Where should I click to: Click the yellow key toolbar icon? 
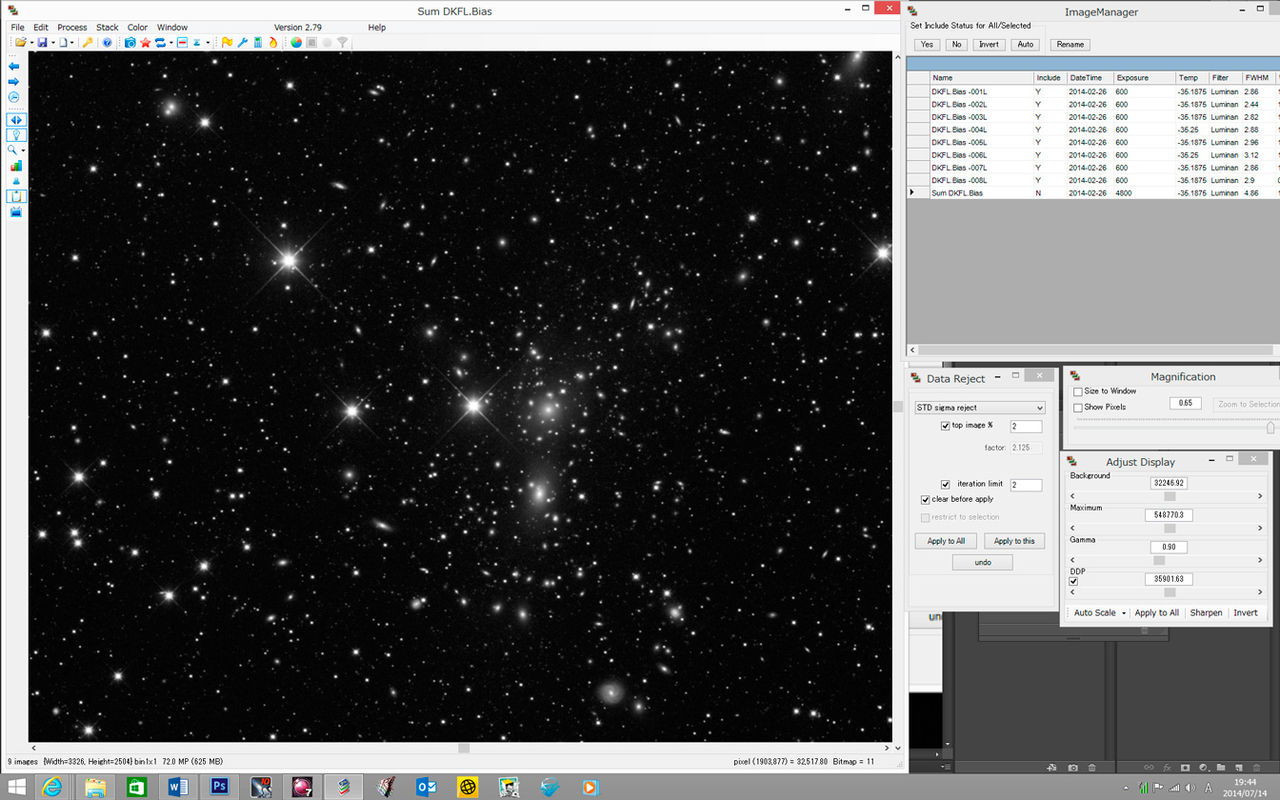(88, 42)
